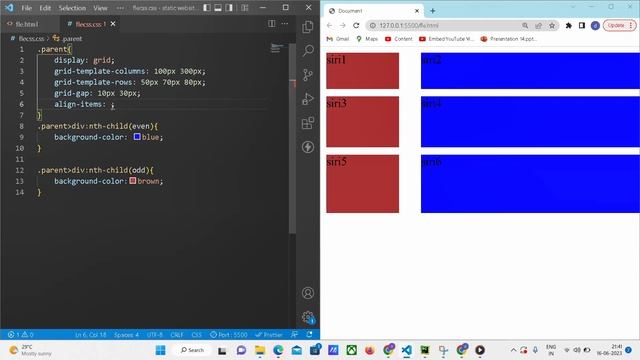Screen dimensions: 640x360
Task: Open a new Chrome tab
Action: (x=432, y=11)
